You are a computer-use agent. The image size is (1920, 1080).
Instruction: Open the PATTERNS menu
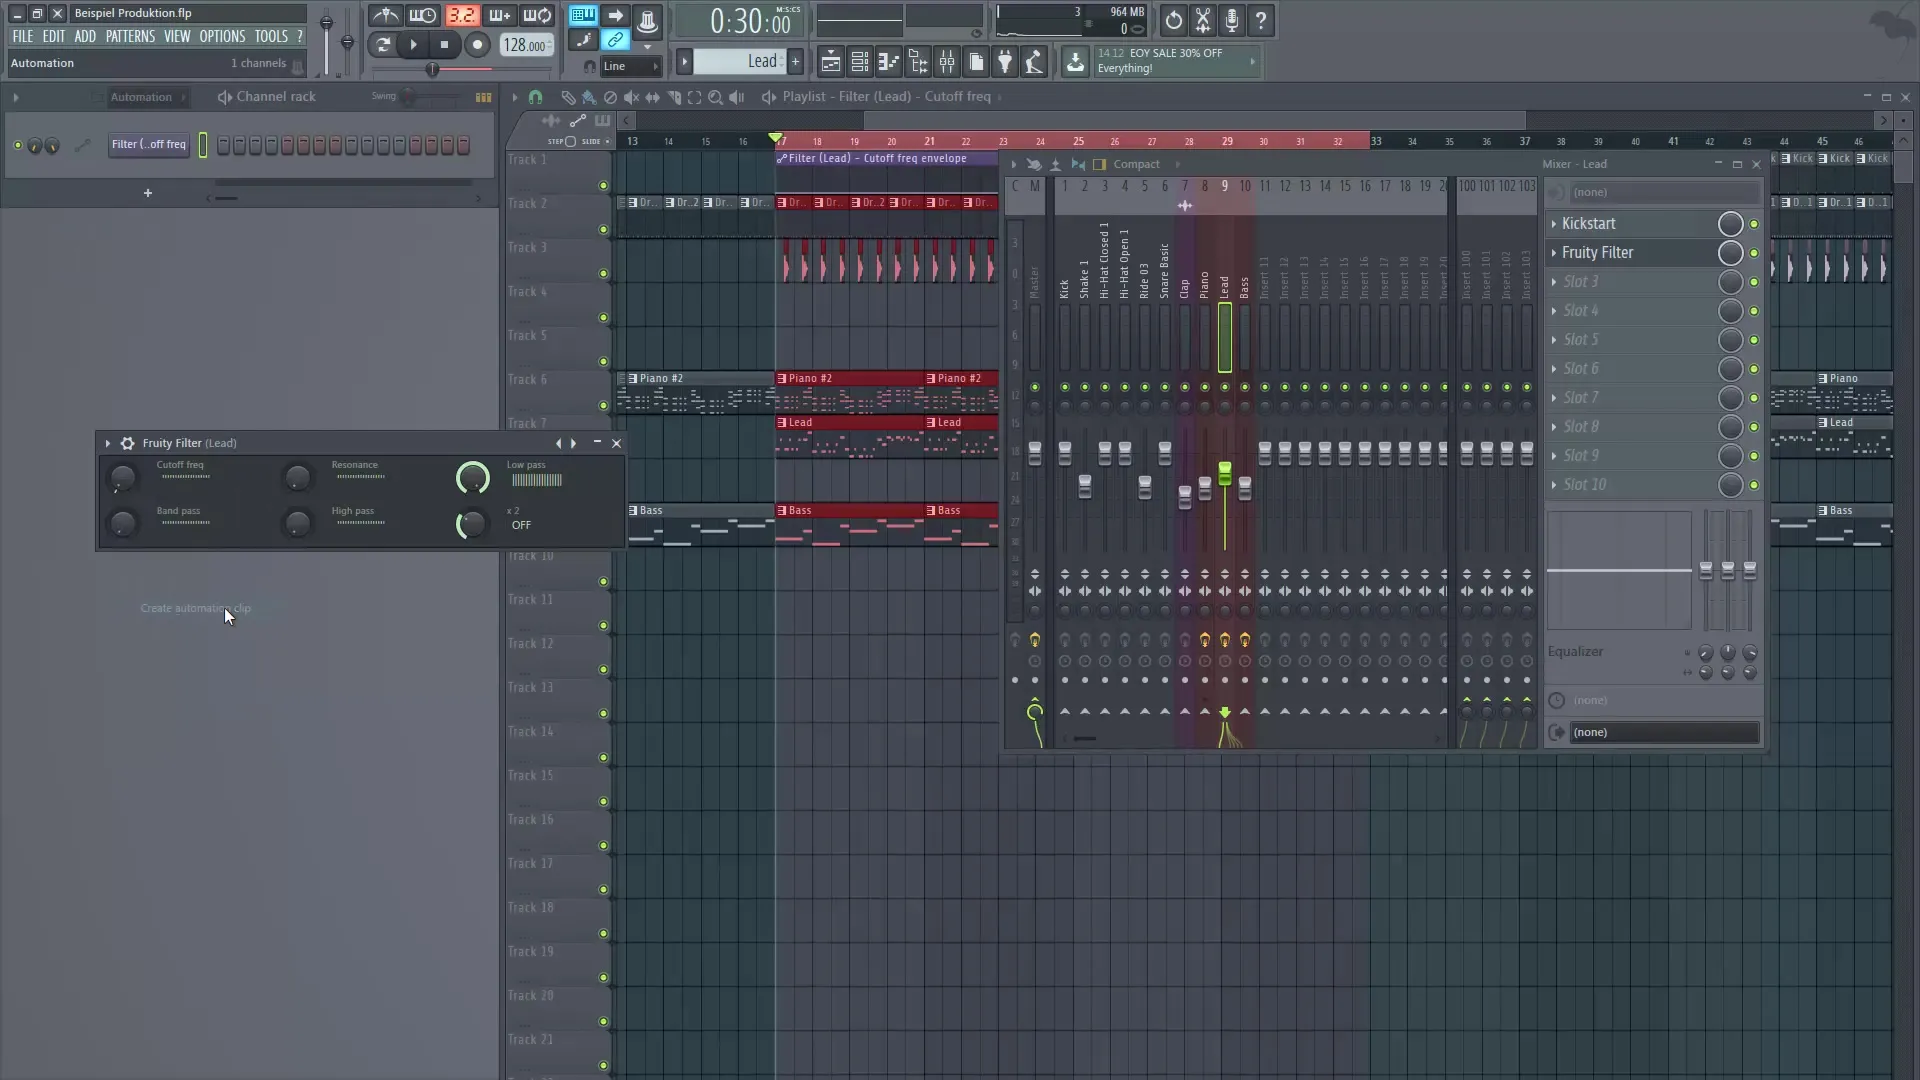coord(130,36)
